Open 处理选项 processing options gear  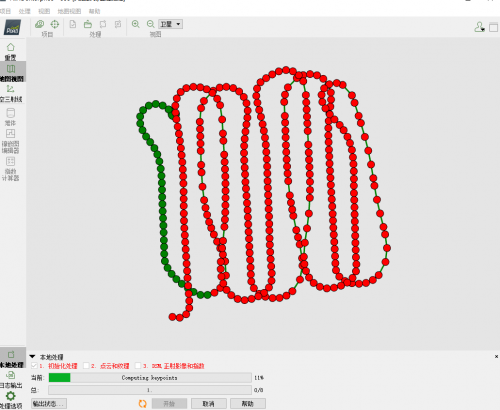tap(11, 400)
